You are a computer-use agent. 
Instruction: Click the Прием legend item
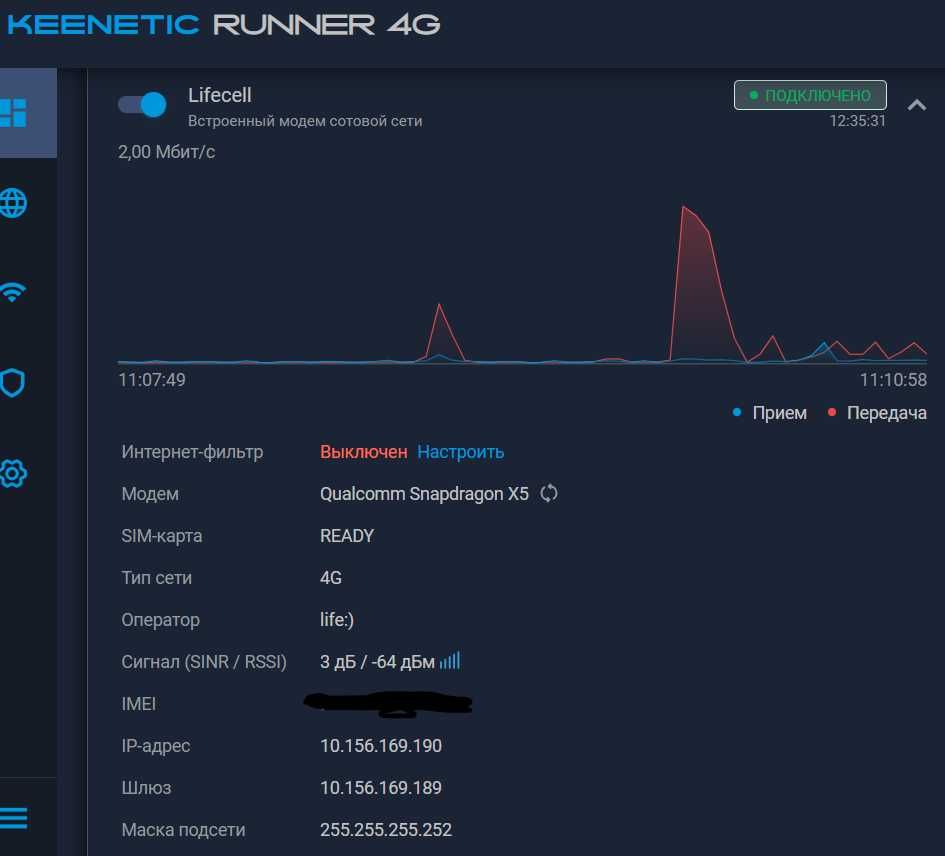coord(770,413)
